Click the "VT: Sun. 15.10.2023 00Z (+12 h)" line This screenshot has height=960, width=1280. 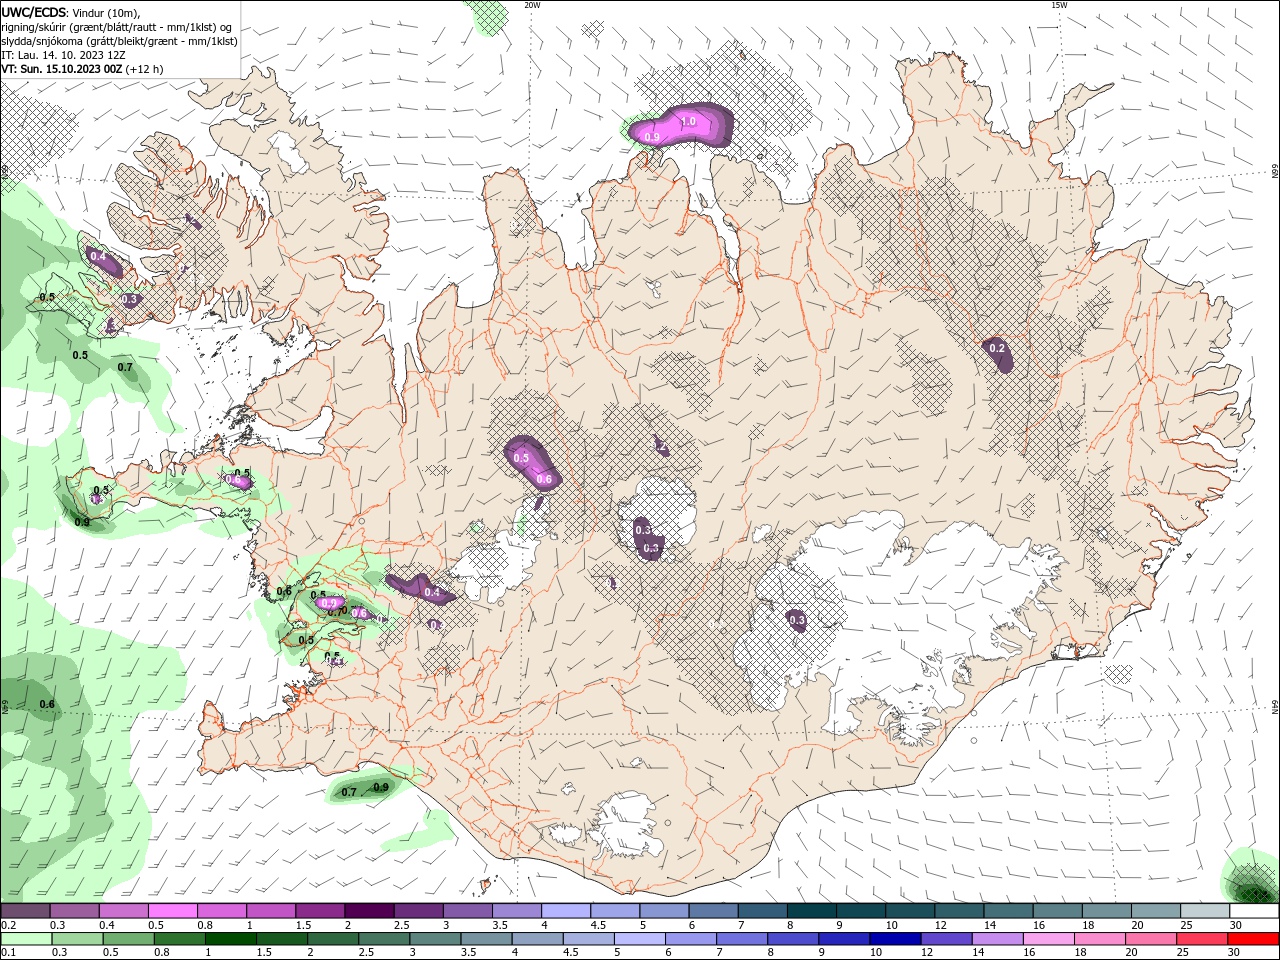pyautogui.click(x=83, y=70)
